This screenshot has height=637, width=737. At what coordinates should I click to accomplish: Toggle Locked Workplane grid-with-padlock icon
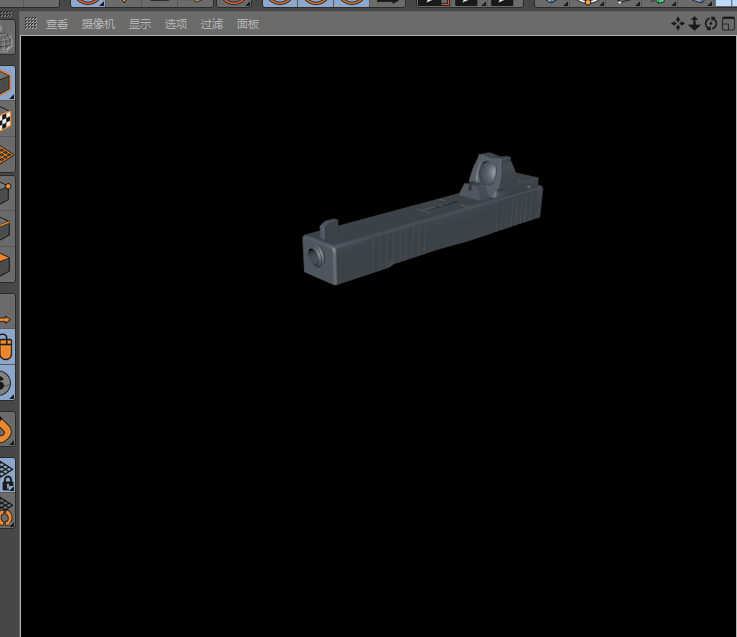point(6,475)
